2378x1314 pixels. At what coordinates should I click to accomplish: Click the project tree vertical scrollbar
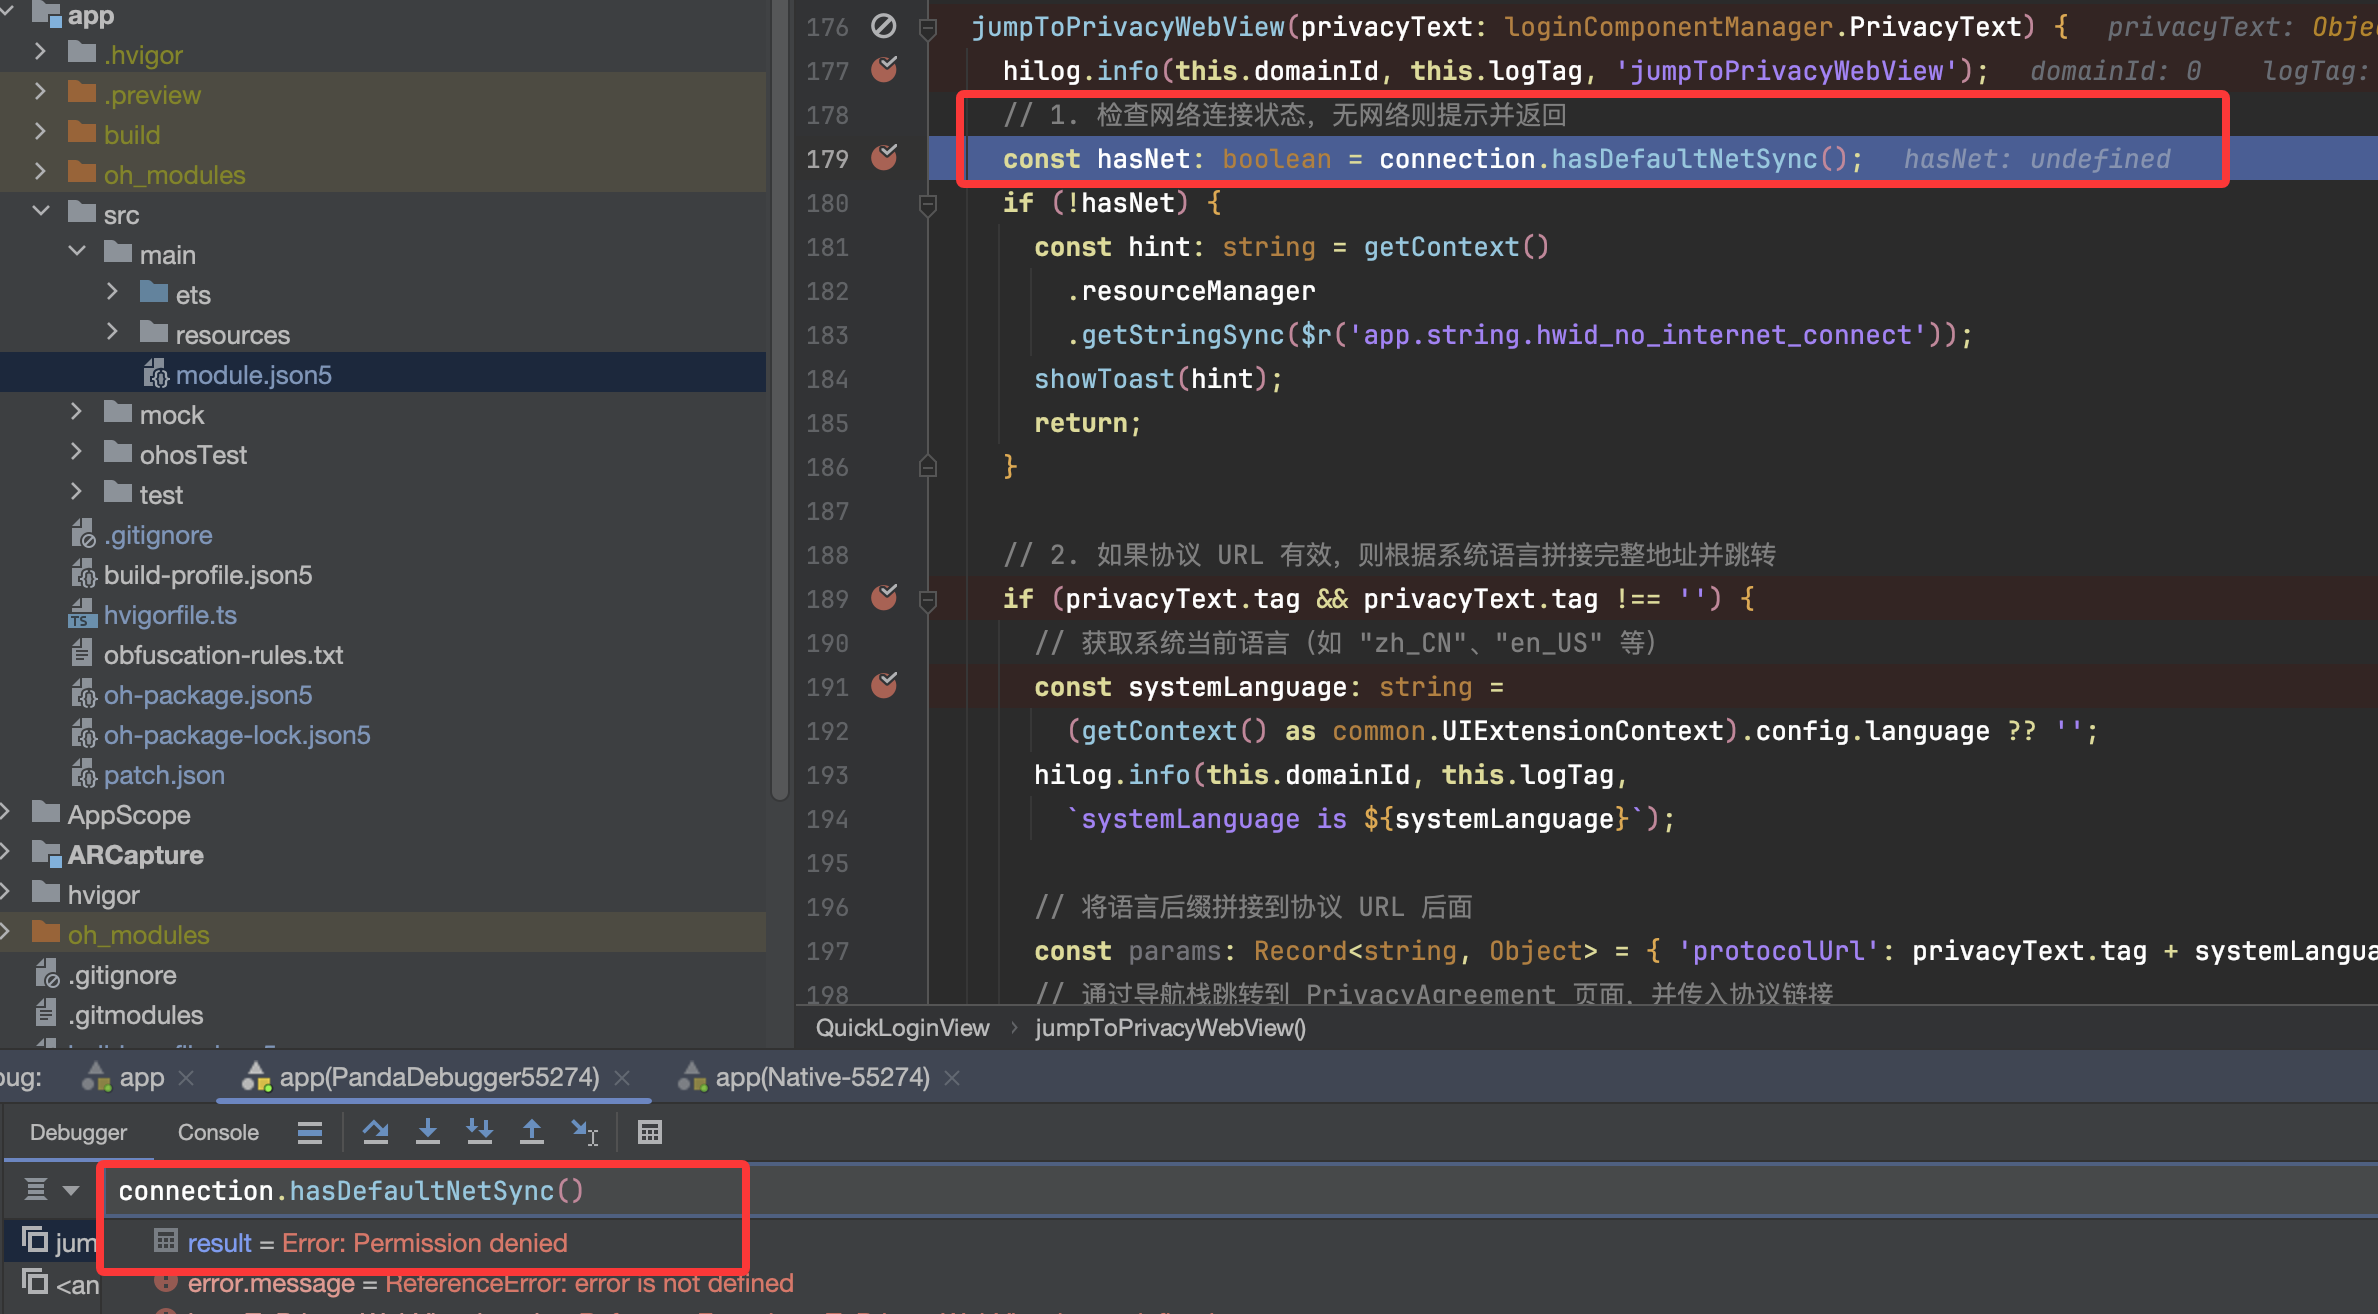pos(780,400)
